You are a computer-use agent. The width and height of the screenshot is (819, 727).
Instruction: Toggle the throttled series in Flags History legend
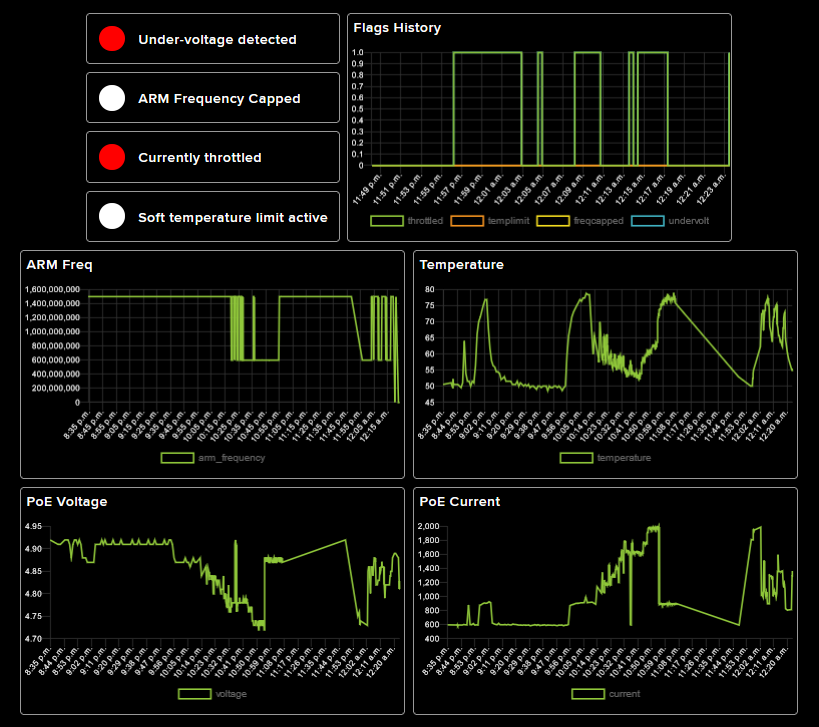tap(406, 220)
